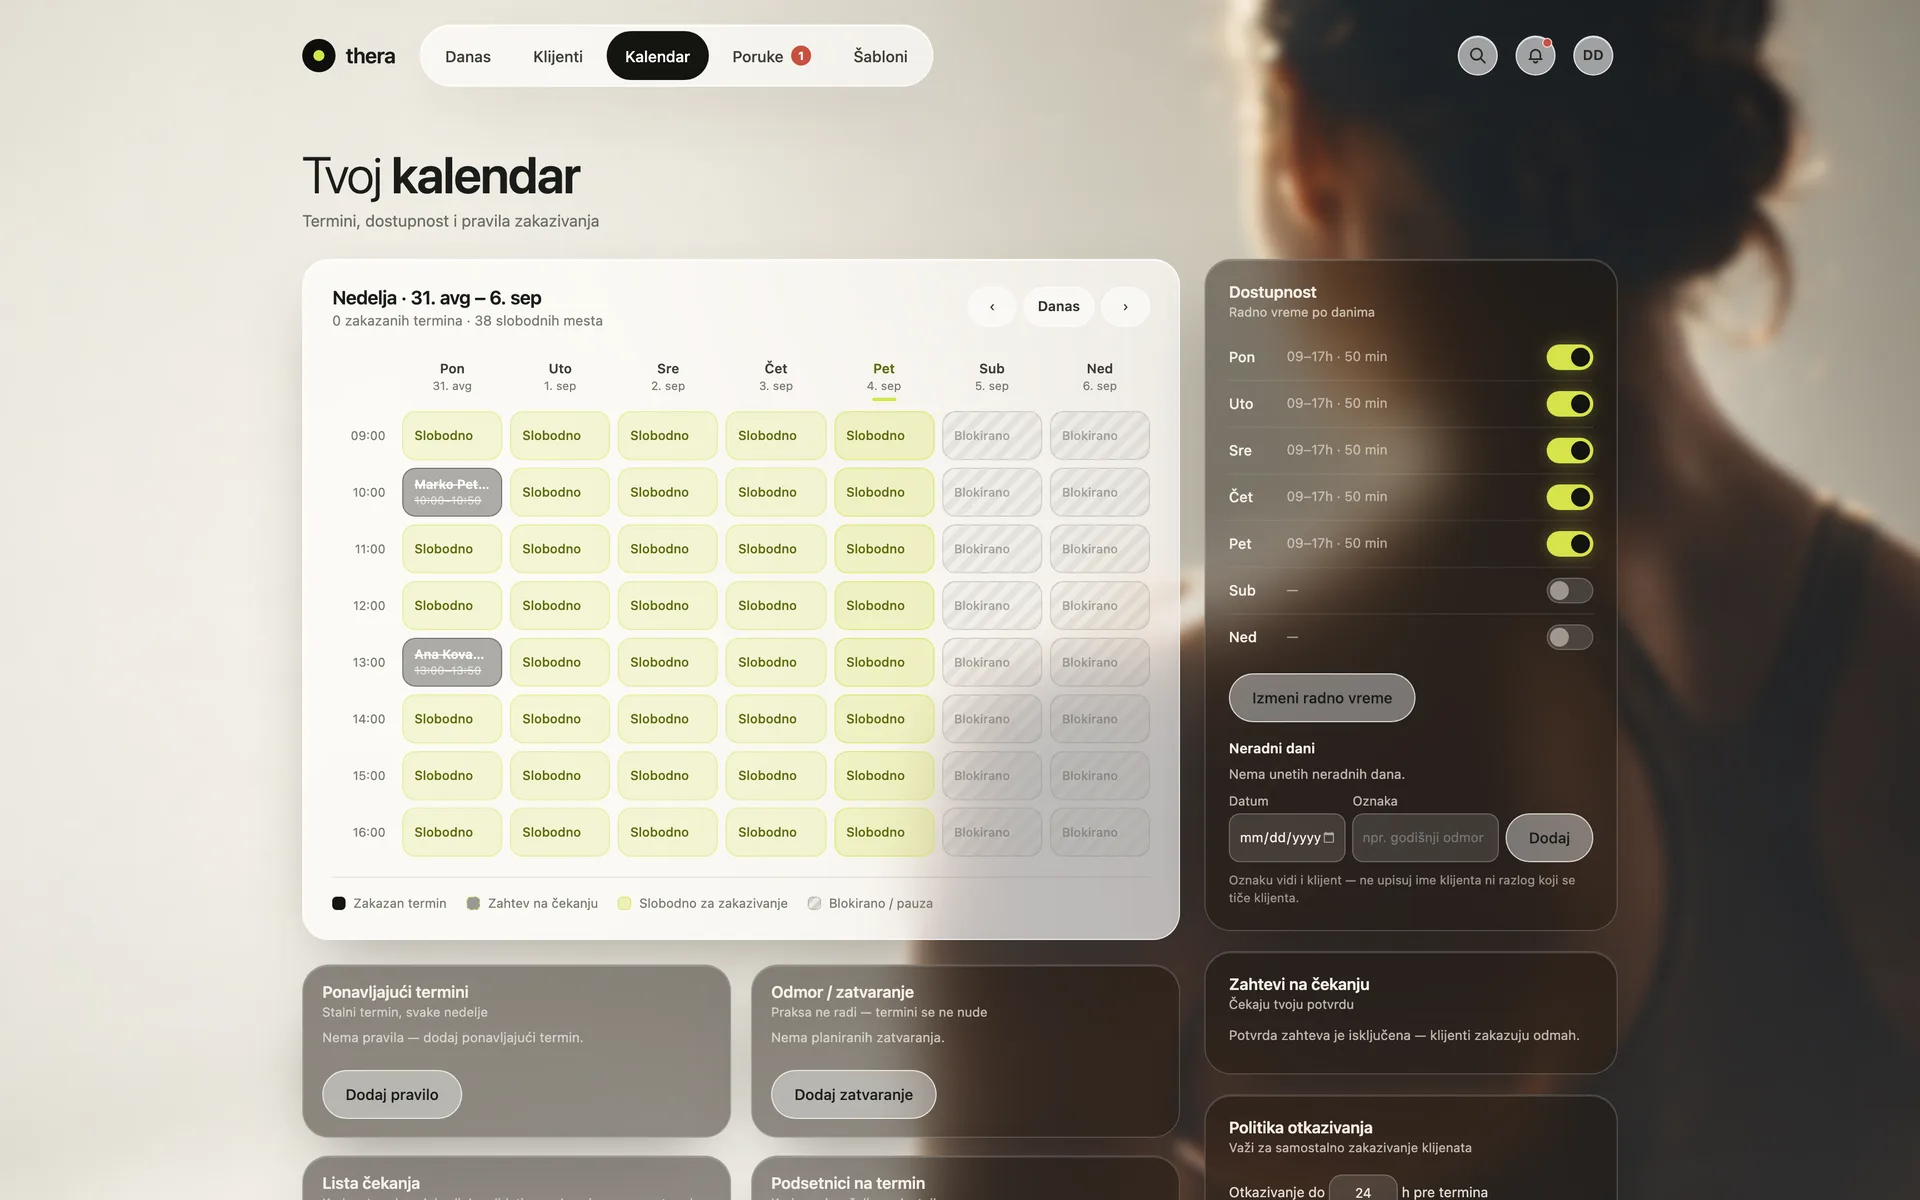The width and height of the screenshot is (1920, 1200).
Task: Click the unread badge on Poruke
Action: click(801, 56)
